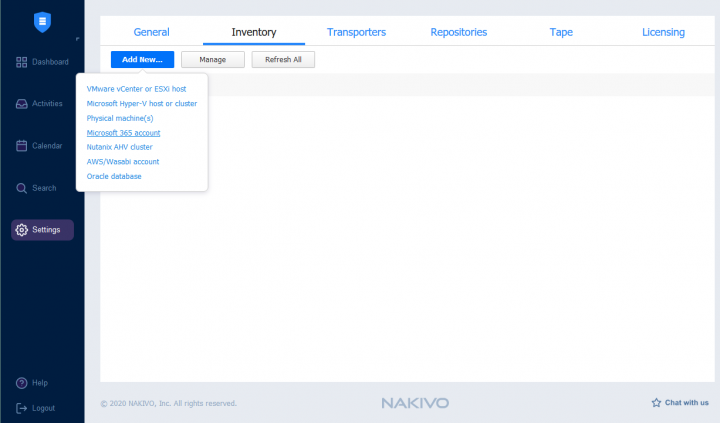Viewport: 720px width, 423px height.
Task: Click the NAKIVO shield logo icon
Action: [x=42, y=22]
